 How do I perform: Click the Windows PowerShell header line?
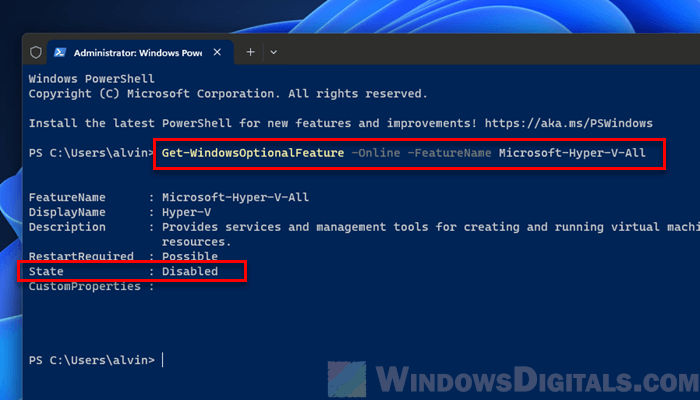coord(92,79)
